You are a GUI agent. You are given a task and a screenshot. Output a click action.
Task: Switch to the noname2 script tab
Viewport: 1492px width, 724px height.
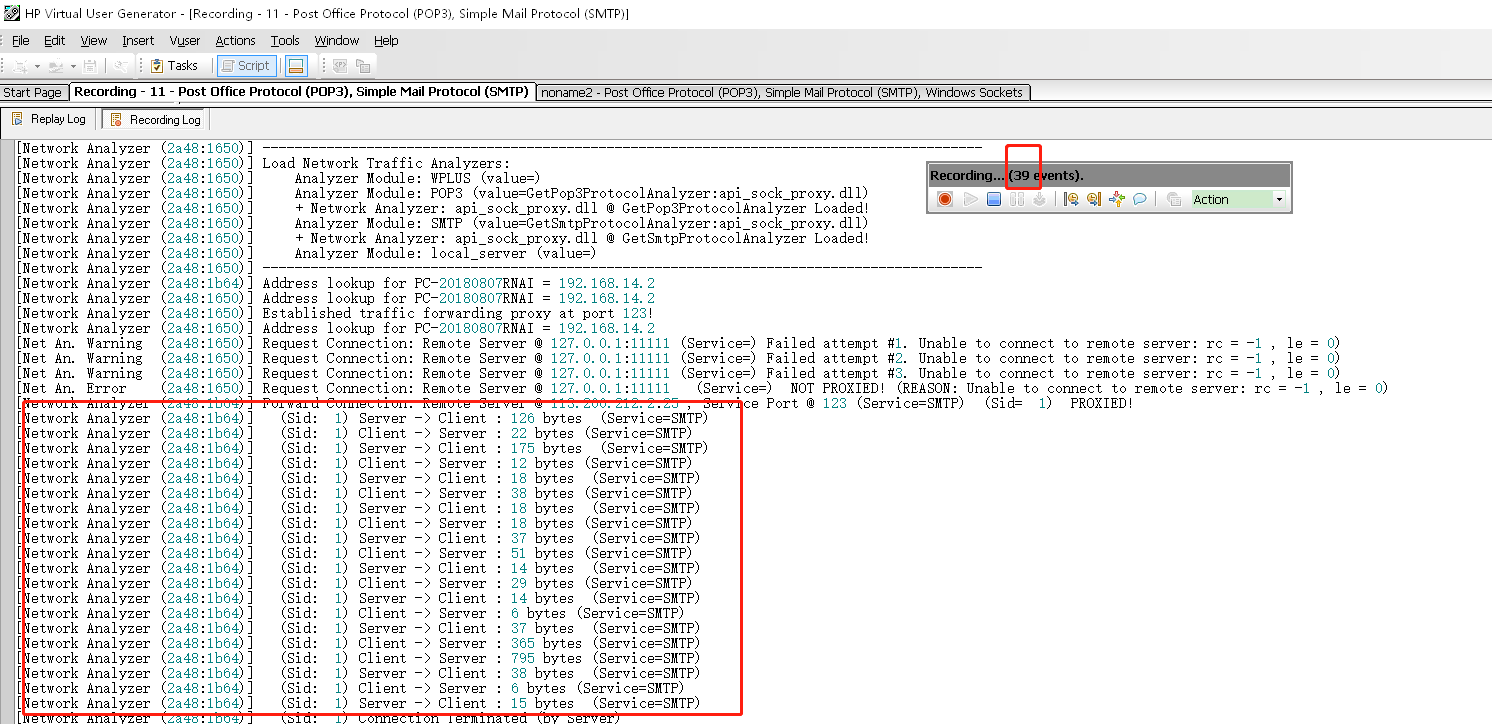pos(782,92)
